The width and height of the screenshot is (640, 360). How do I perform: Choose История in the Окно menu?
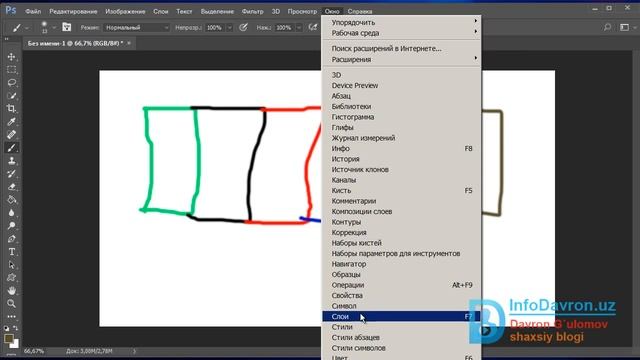point(402,159)
